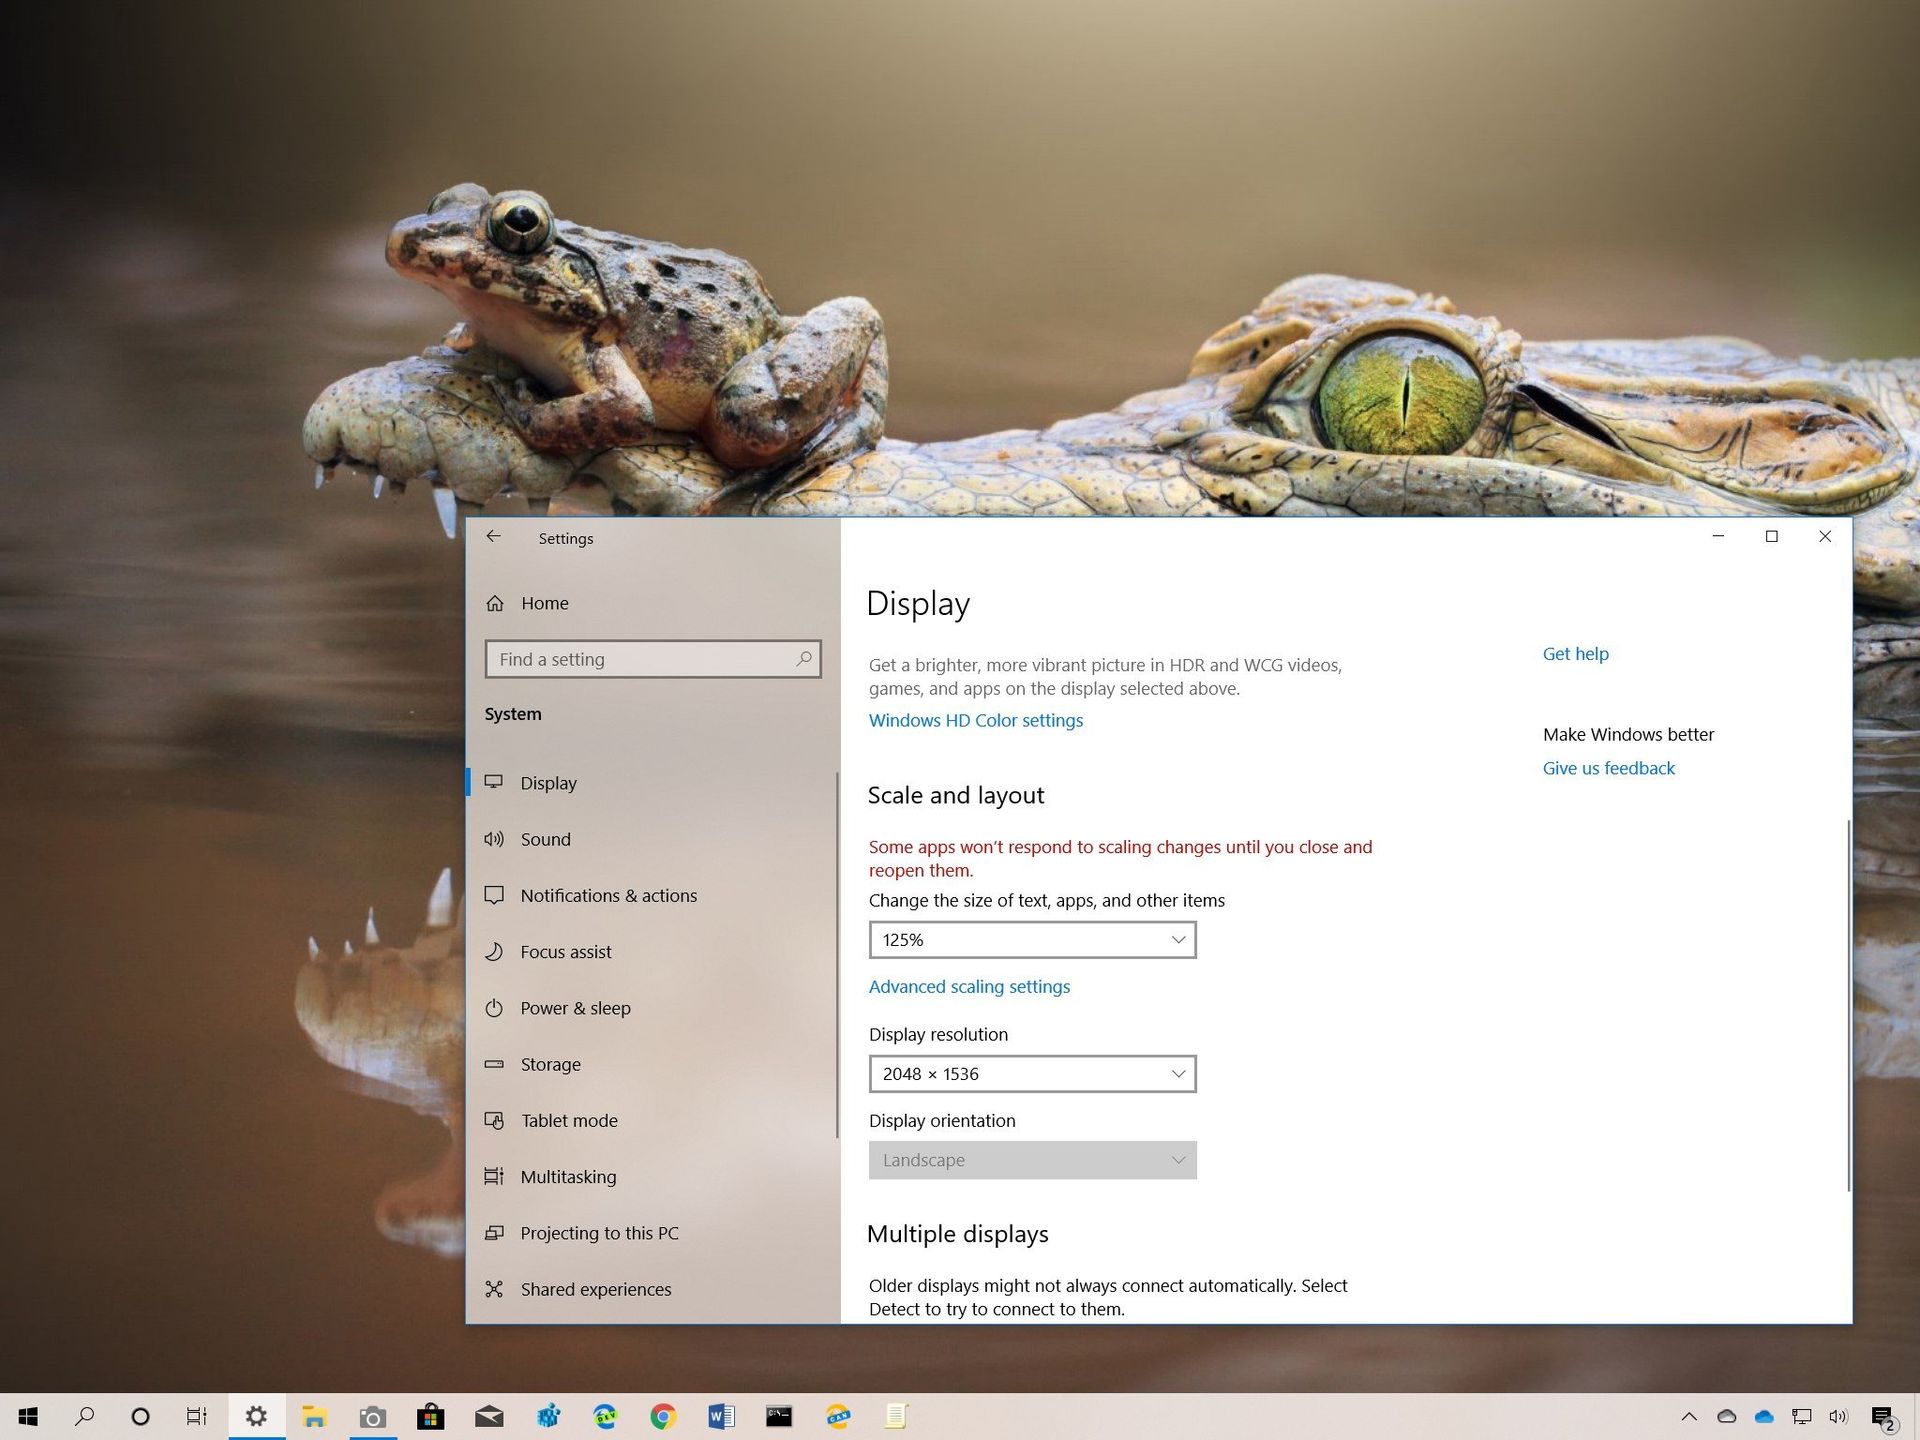This screenshot has height=1440, width=1920.
Task: Open Windows HD Color settings link
Action: 975,720
